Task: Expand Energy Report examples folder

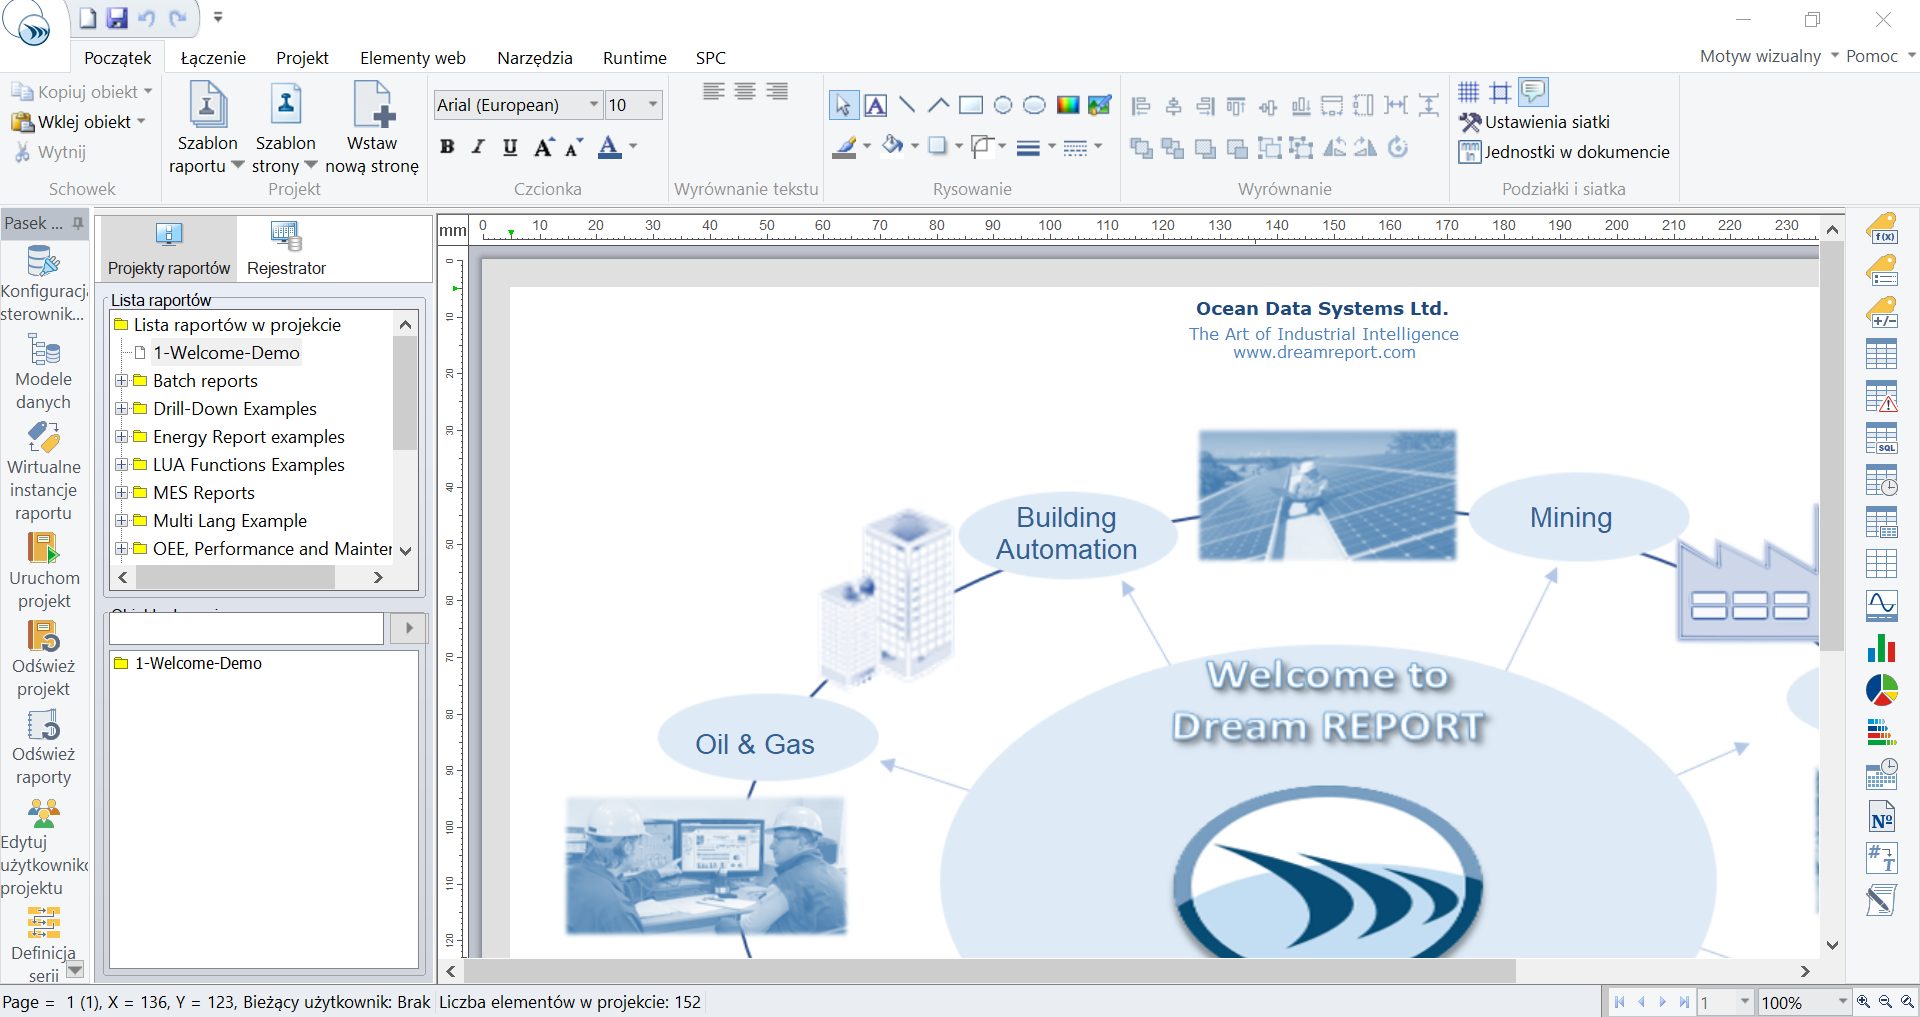Action: 121,437
